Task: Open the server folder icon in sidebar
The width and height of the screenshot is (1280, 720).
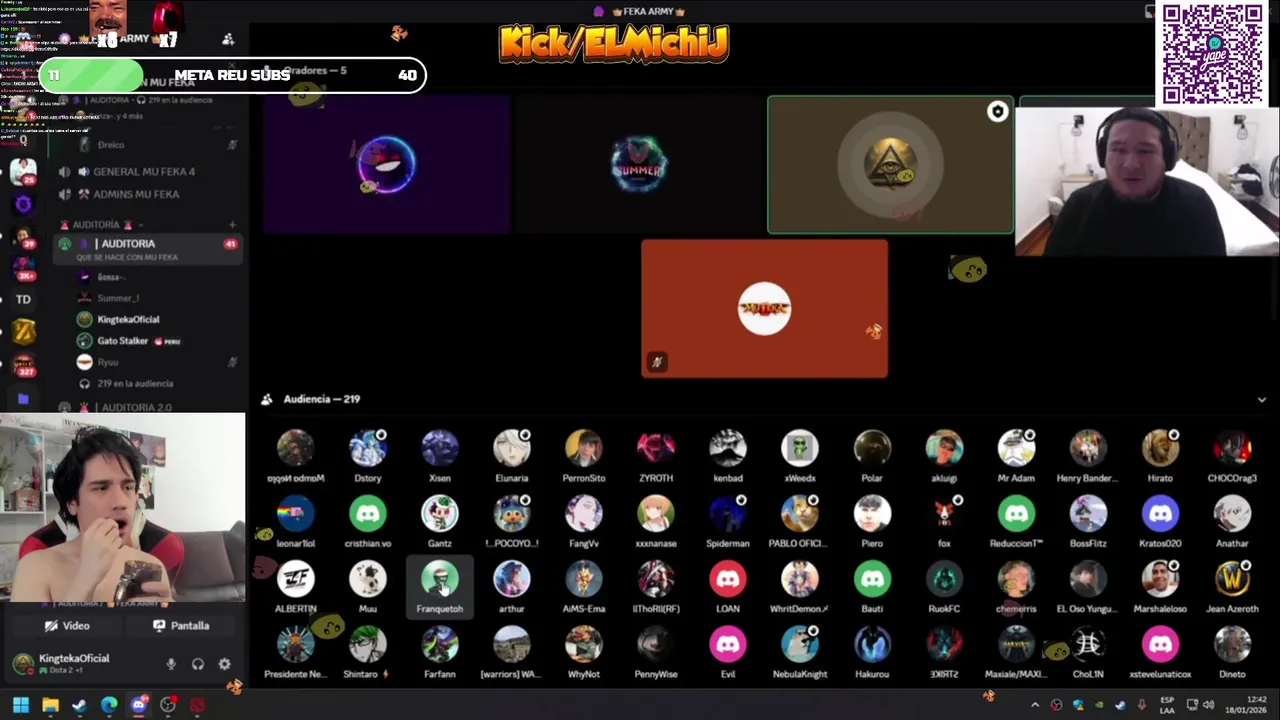Action: point(23,399)
